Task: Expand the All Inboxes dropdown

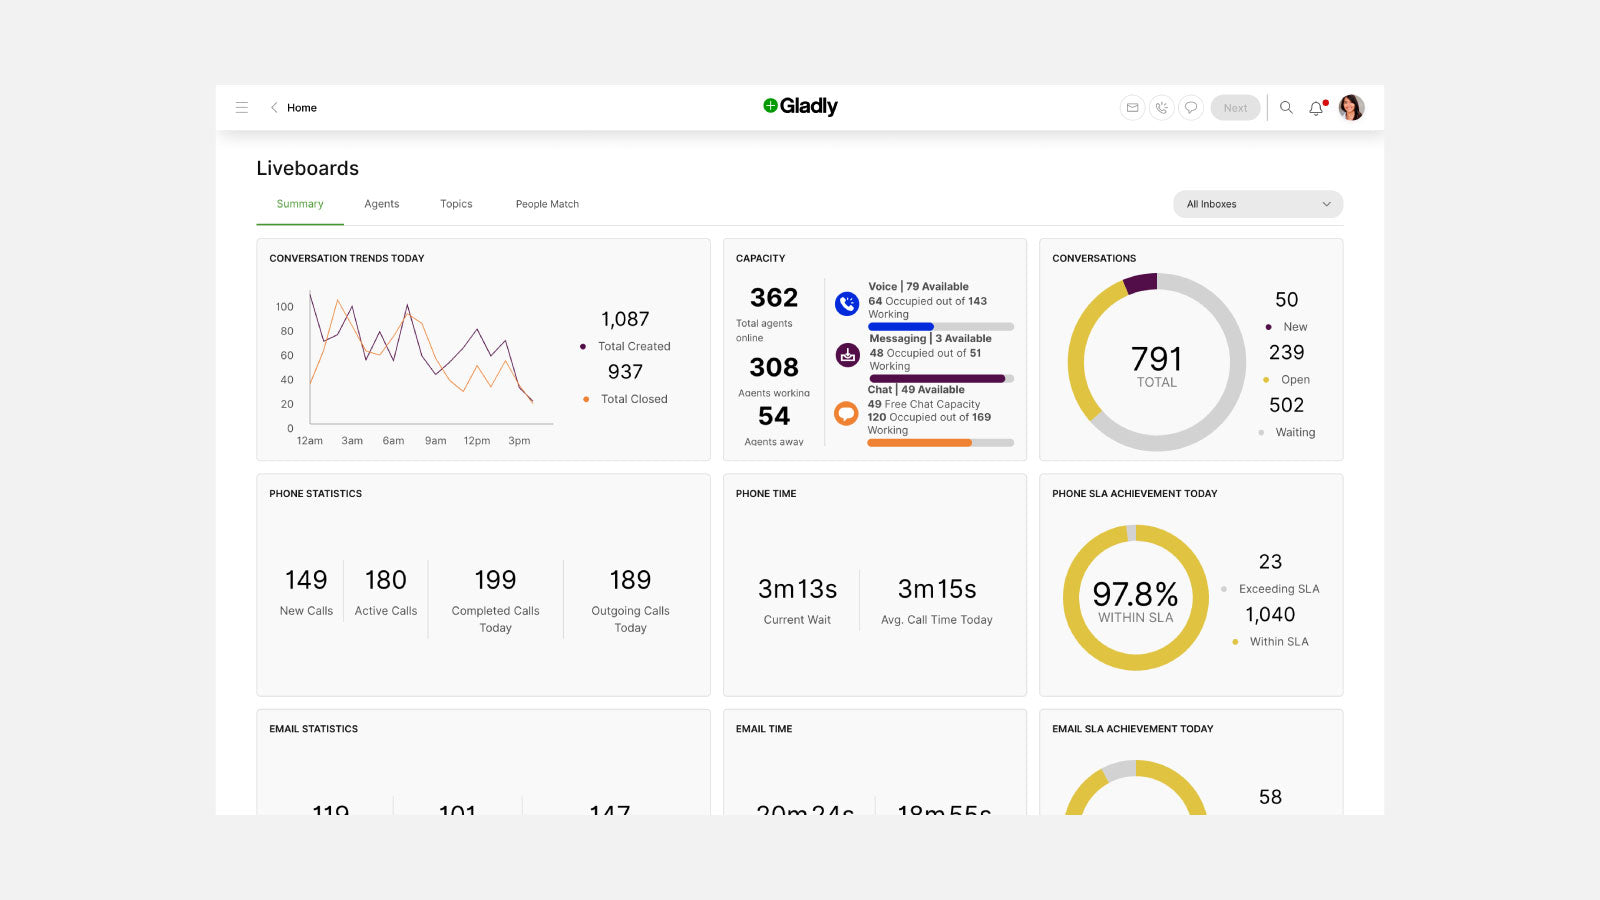Action: click(1257, 204)
